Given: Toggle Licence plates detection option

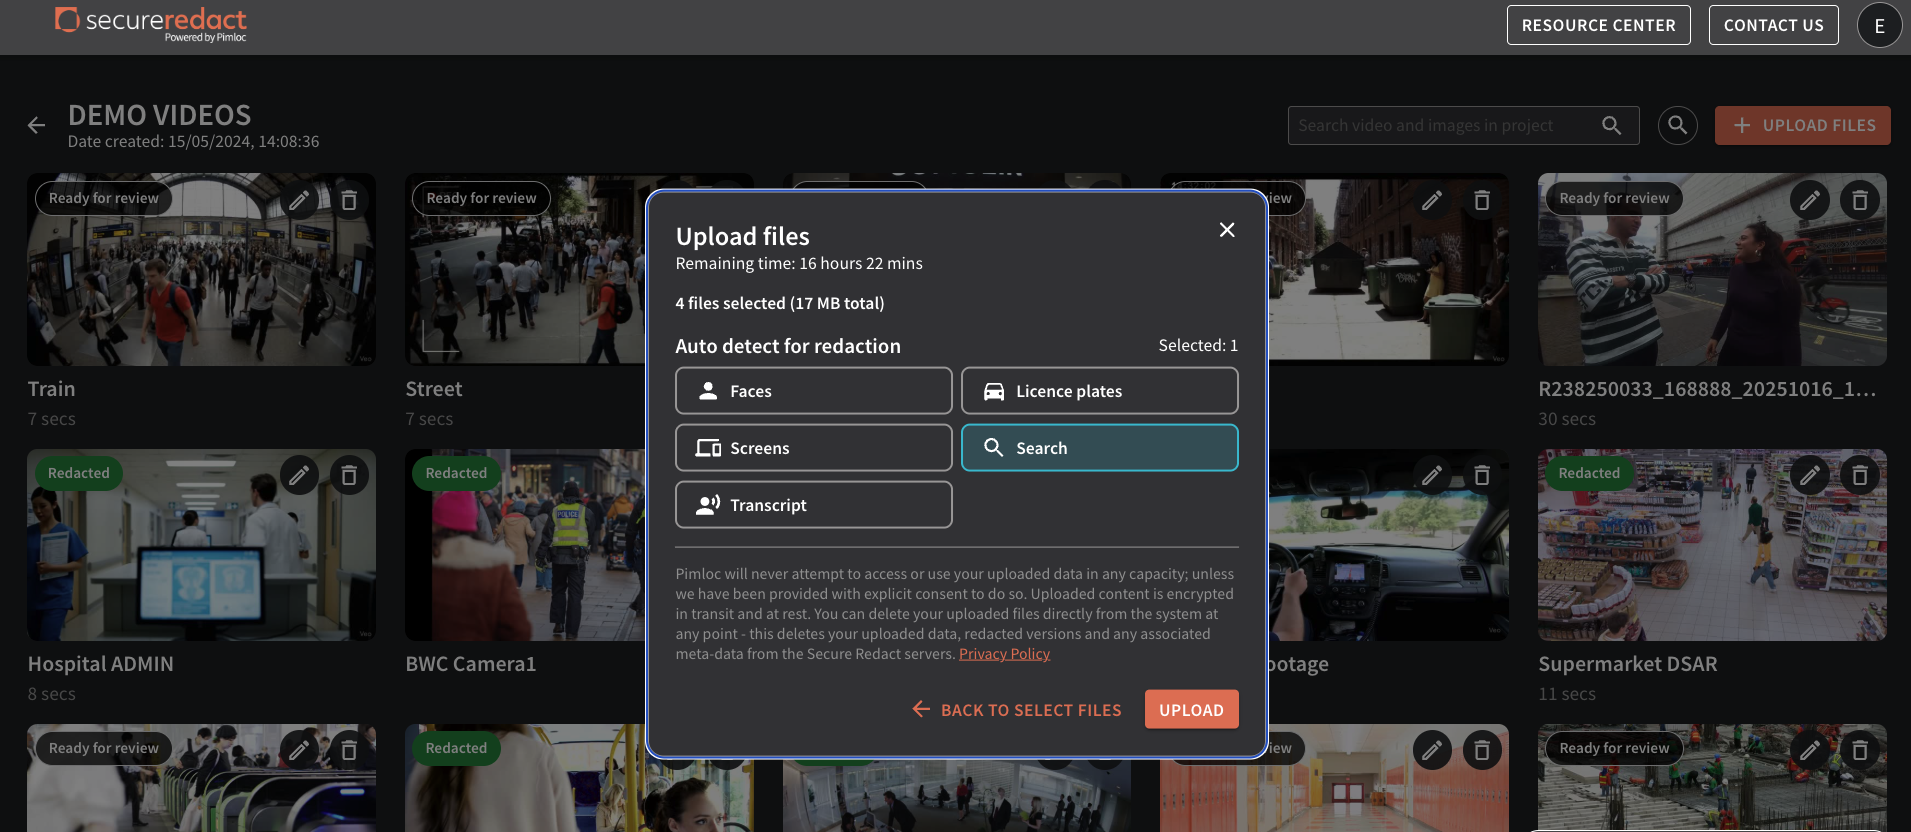Looking at the screenshot, I should 1099,391.
